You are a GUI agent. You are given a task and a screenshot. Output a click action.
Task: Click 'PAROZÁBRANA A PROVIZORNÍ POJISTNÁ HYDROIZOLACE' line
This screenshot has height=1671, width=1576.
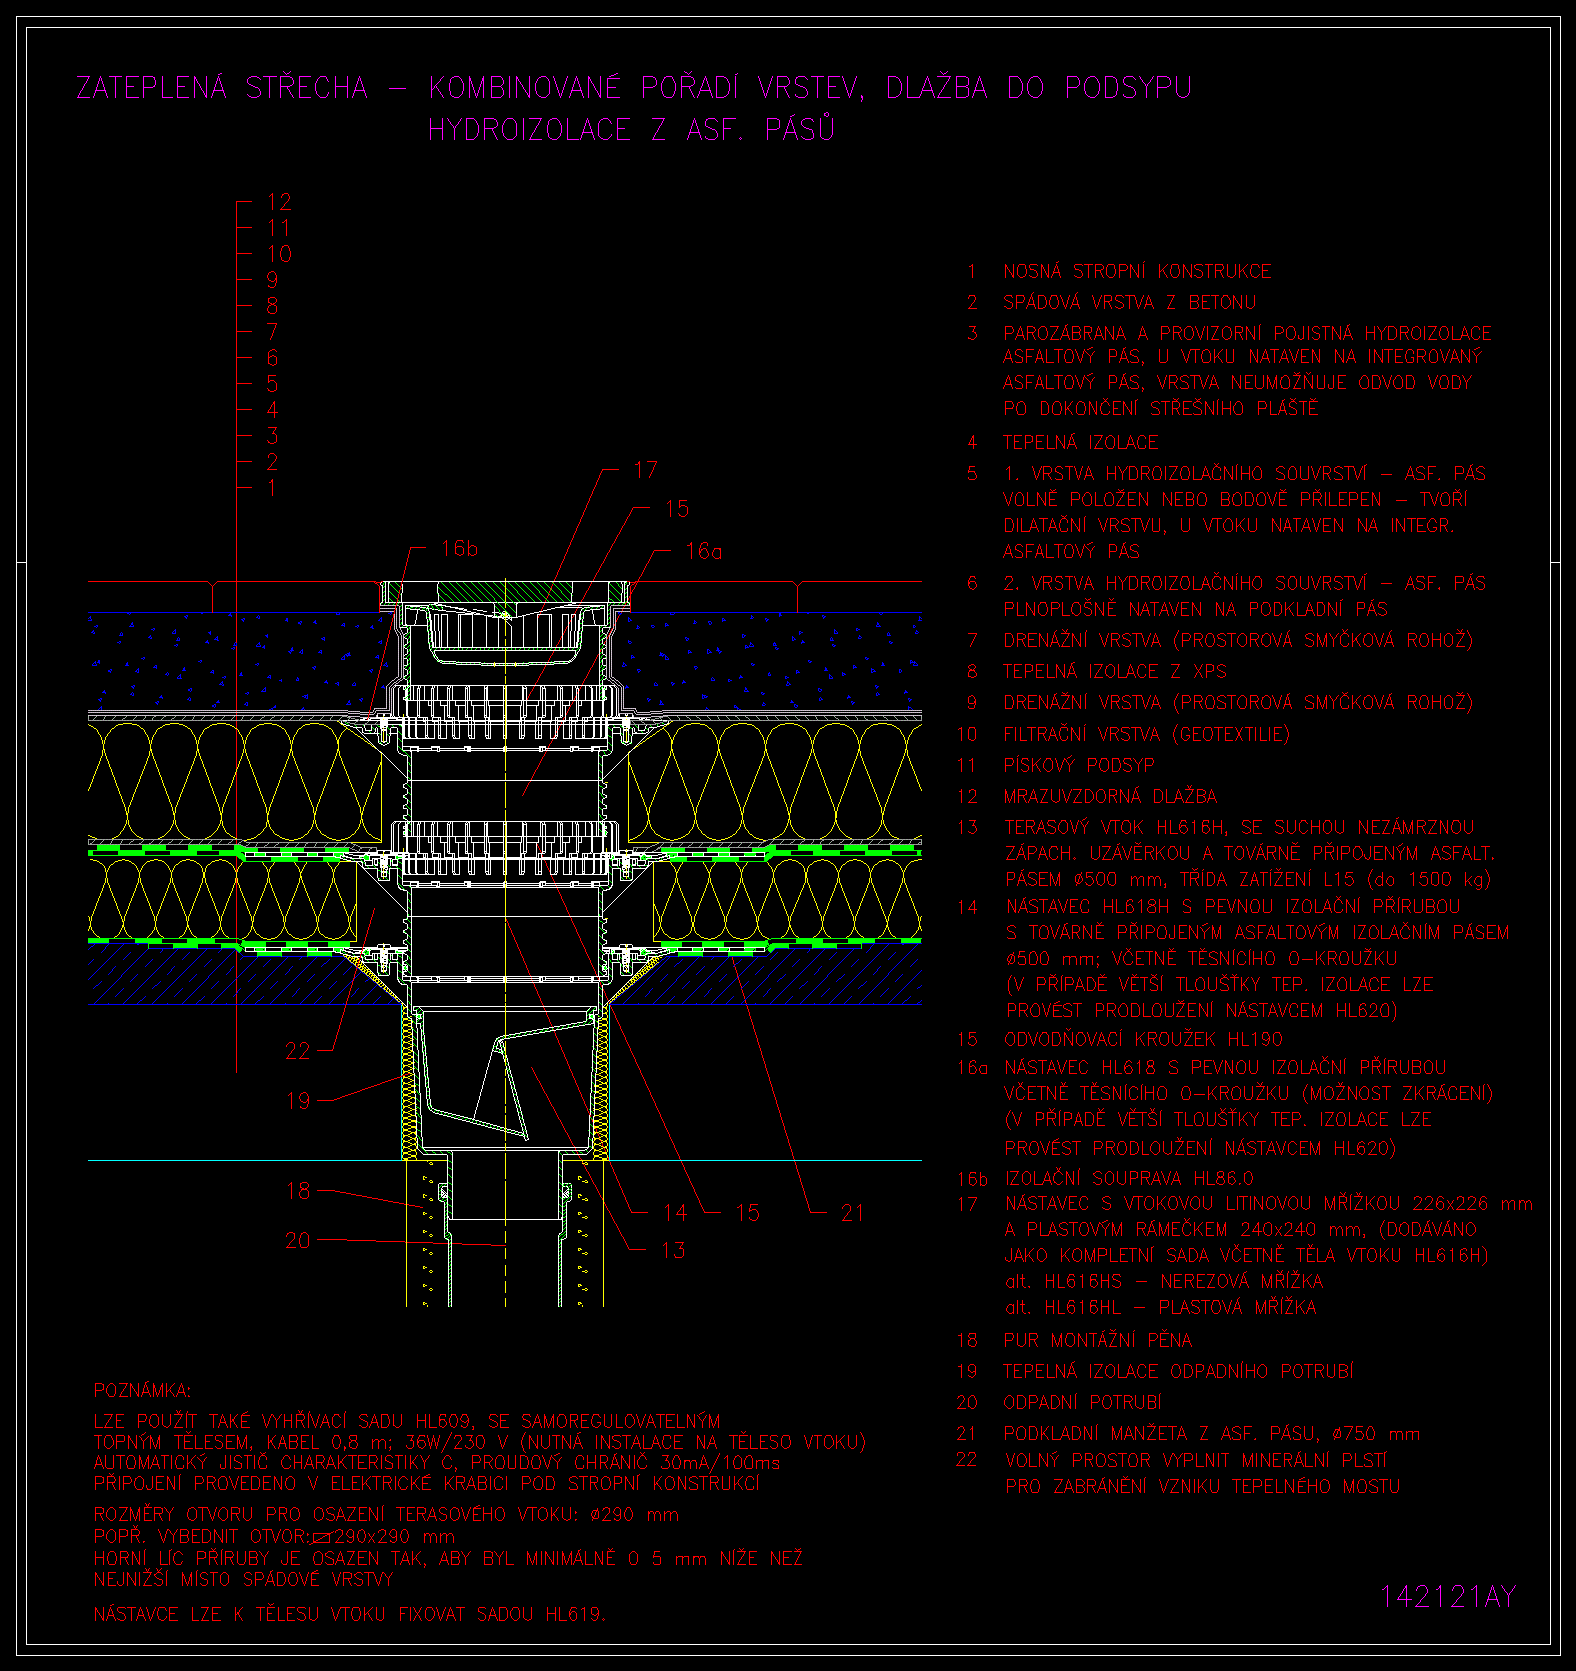[x=1247, y=333]
